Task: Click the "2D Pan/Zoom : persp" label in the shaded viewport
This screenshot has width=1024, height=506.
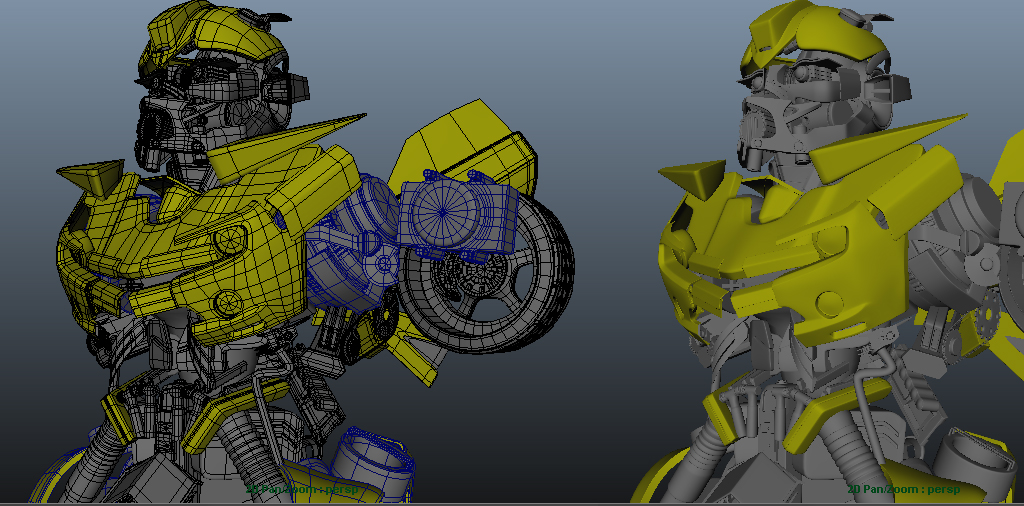Action: click(903, 489)
